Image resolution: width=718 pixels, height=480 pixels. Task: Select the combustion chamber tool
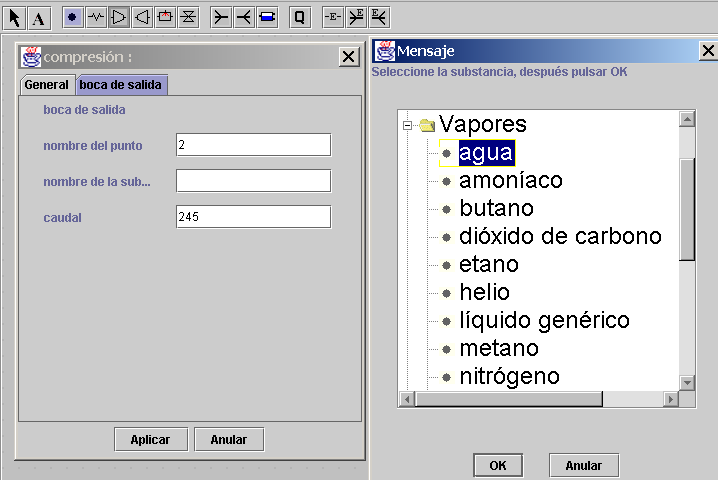[x=165, y=17]
